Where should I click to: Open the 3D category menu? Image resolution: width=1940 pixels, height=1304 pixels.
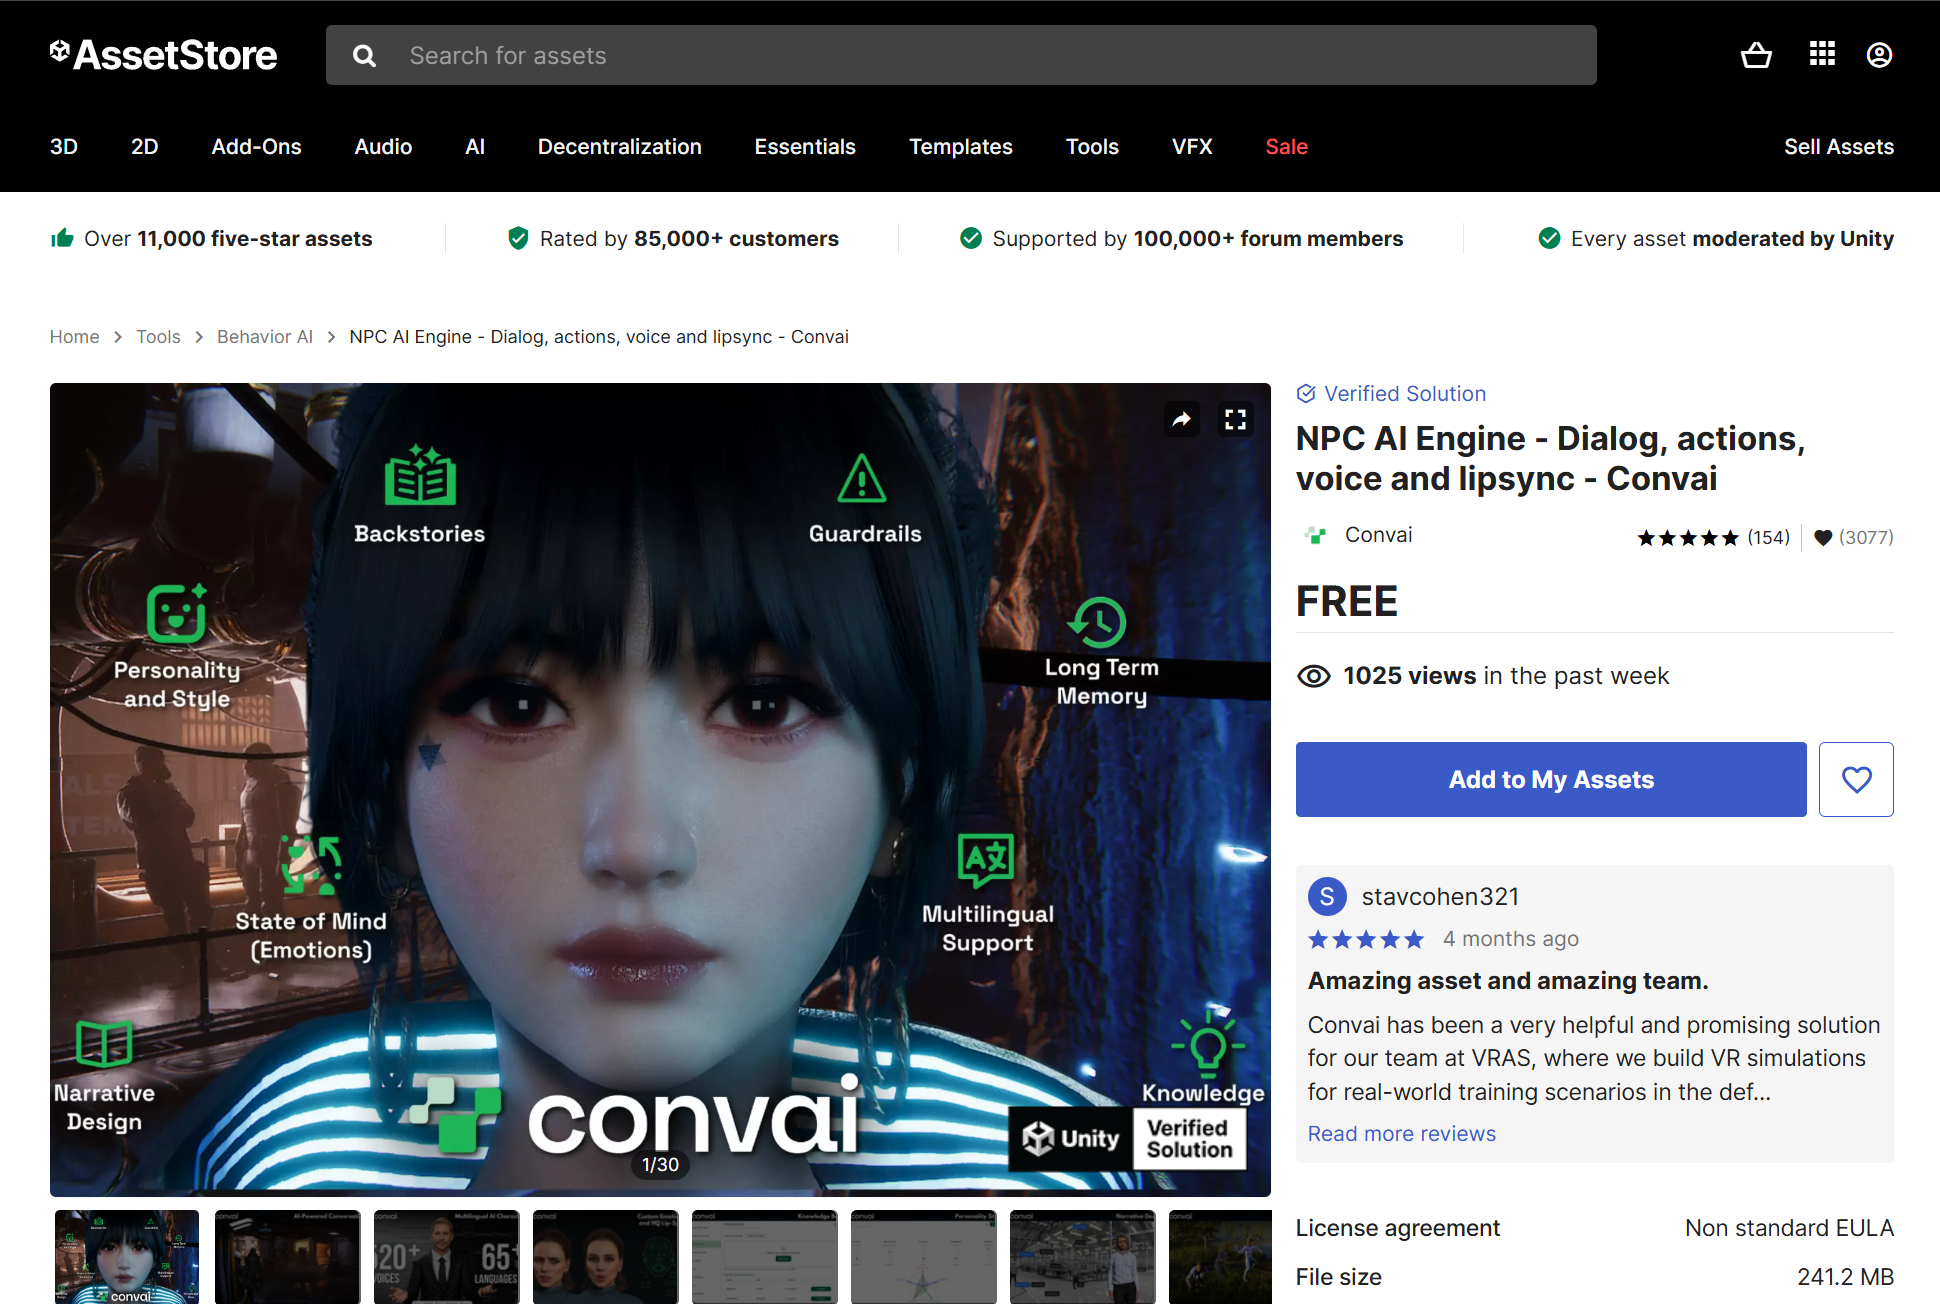click(64, 147)
